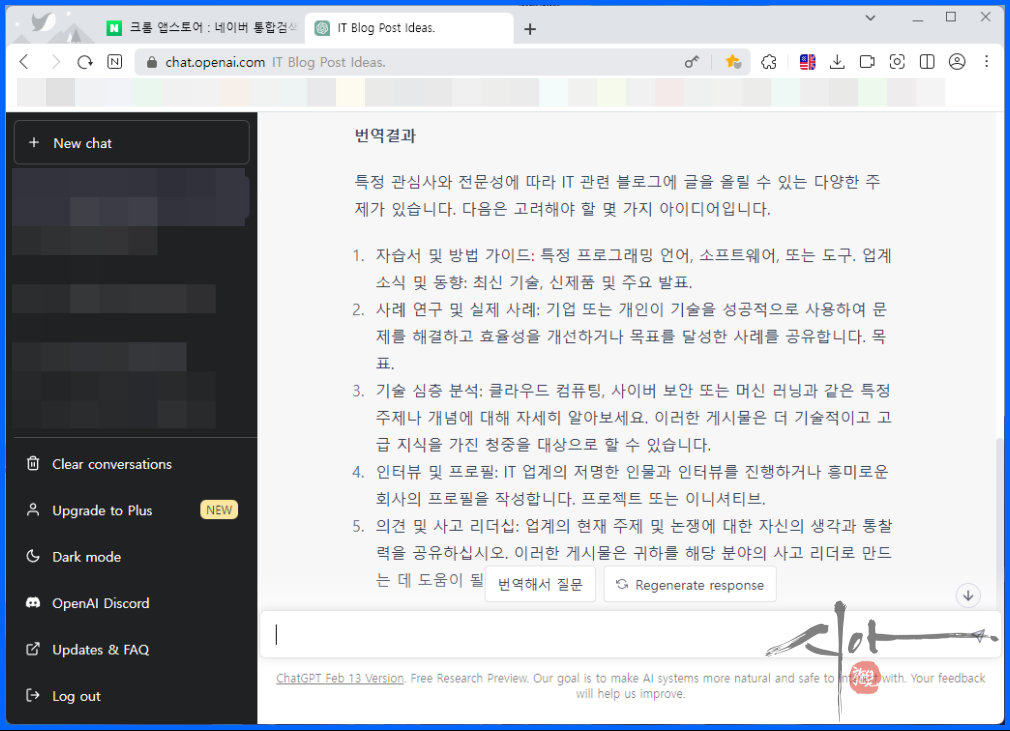This screenshot has height=731, width=1010.
Task: Click Regenerate response
Action: coord(690,584)
